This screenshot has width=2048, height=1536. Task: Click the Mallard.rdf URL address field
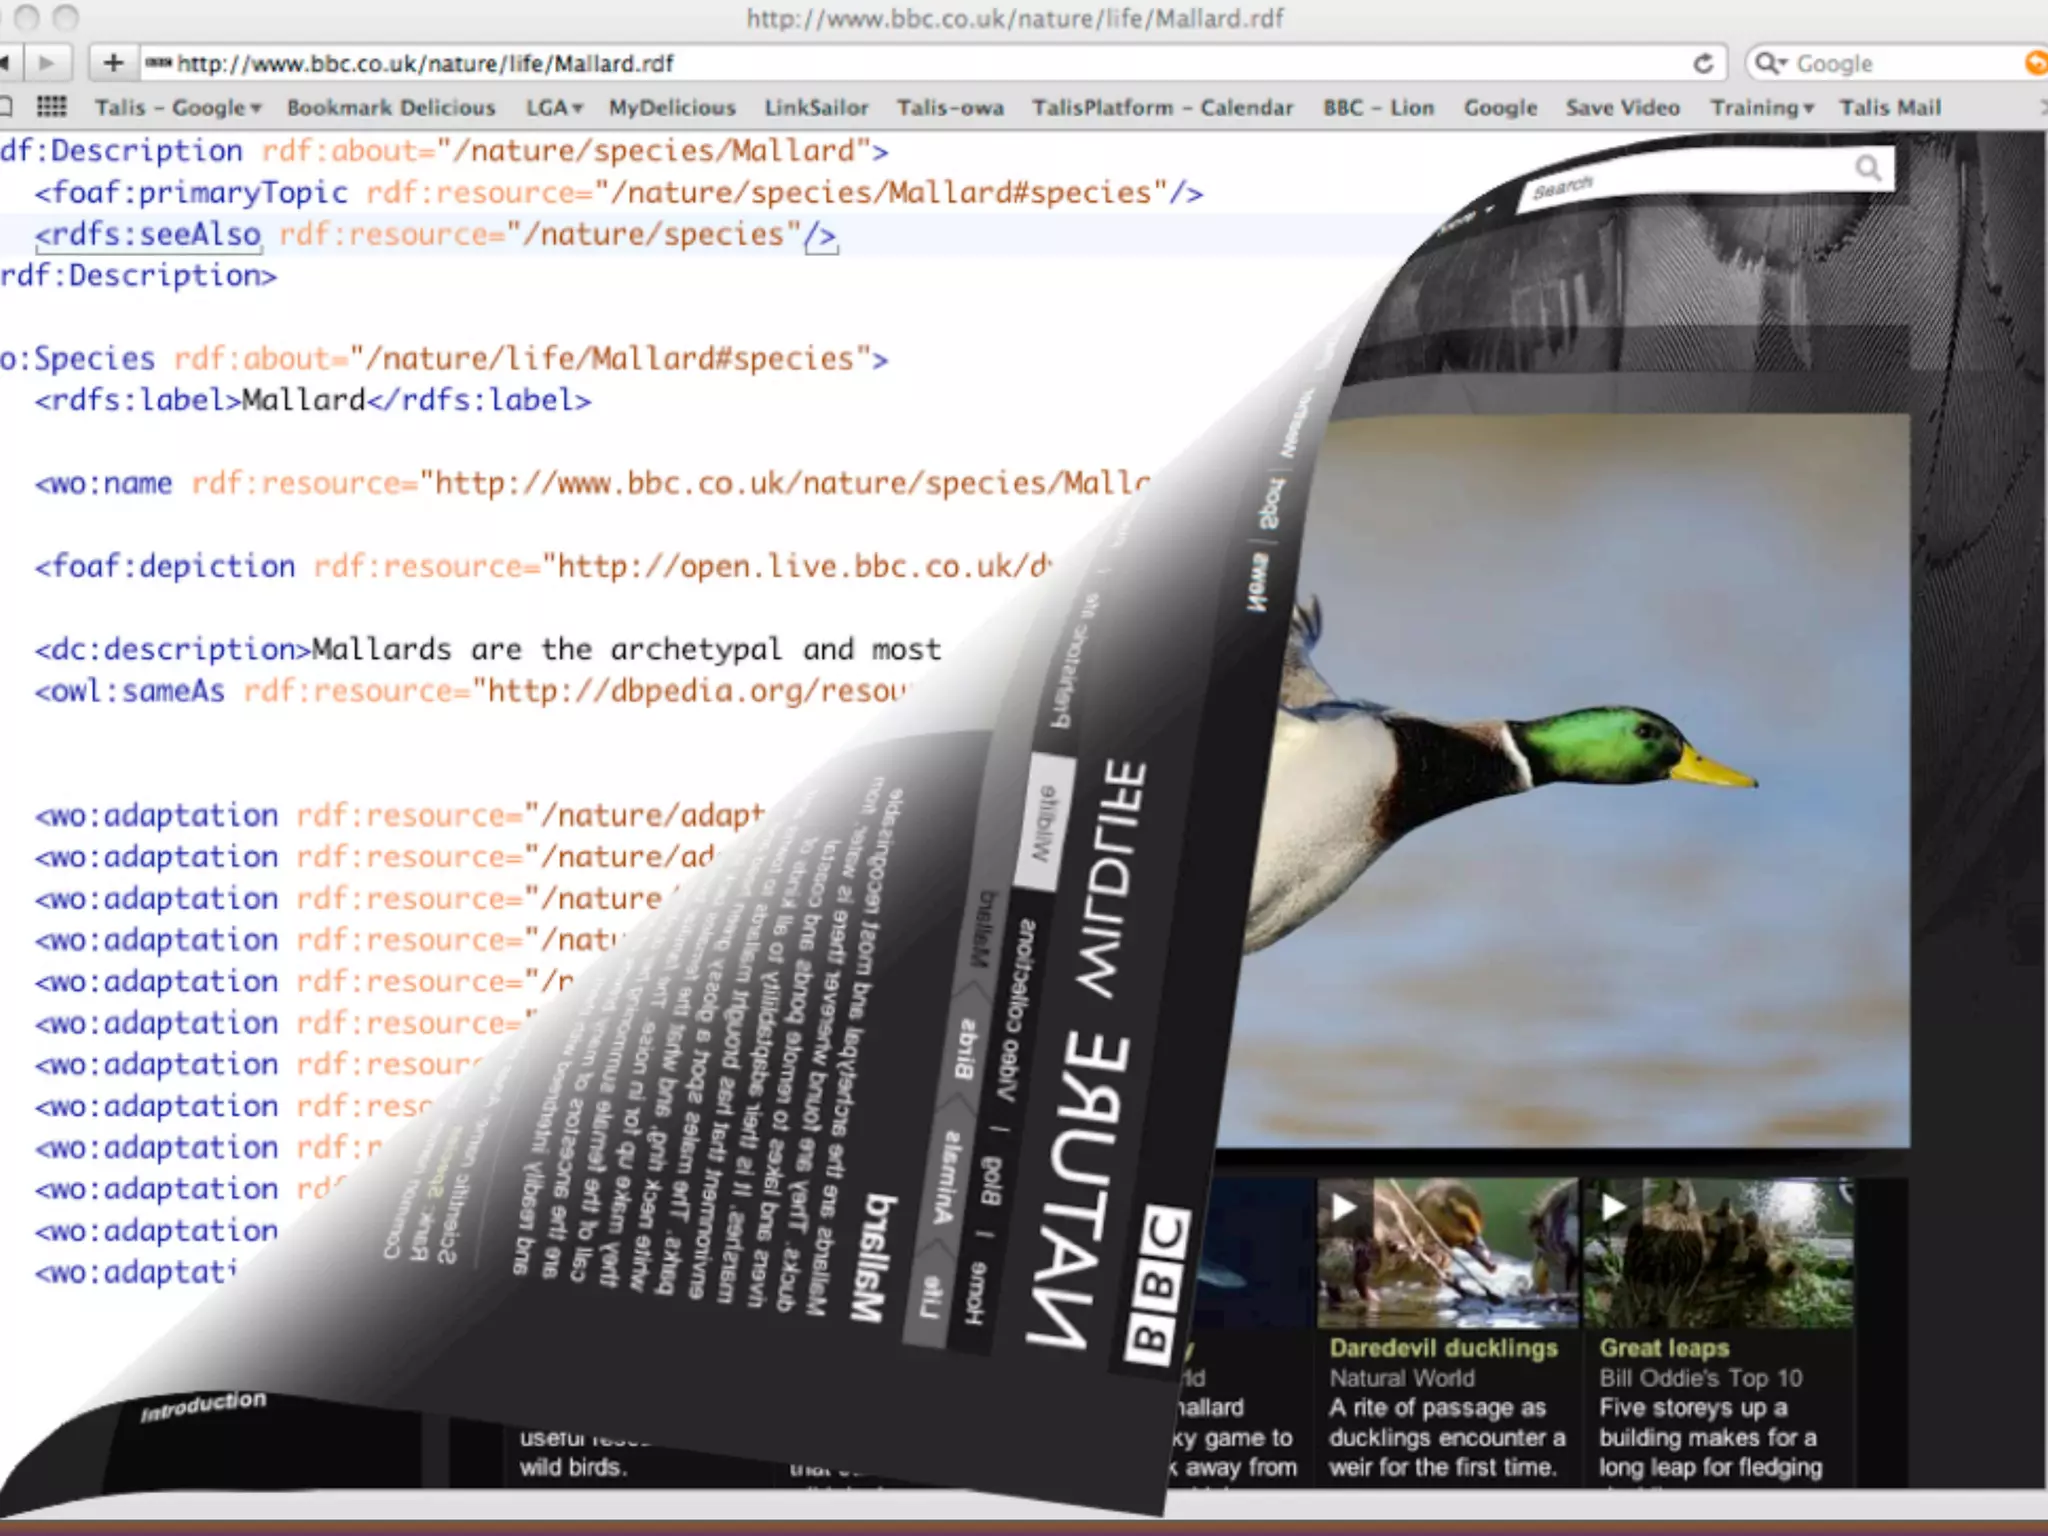click(900, 64)
